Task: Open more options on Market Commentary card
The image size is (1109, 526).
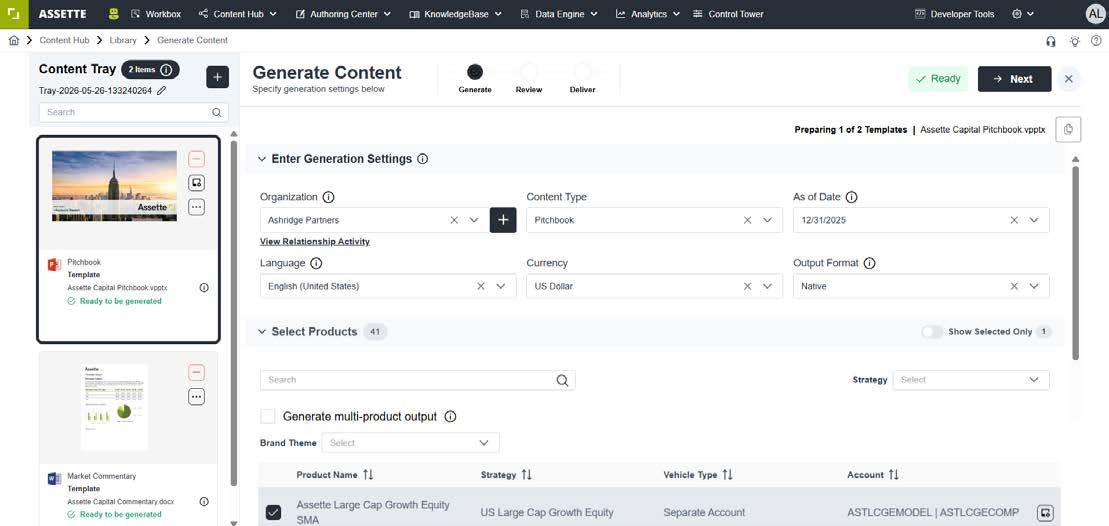Action: (x=197, y=397)
